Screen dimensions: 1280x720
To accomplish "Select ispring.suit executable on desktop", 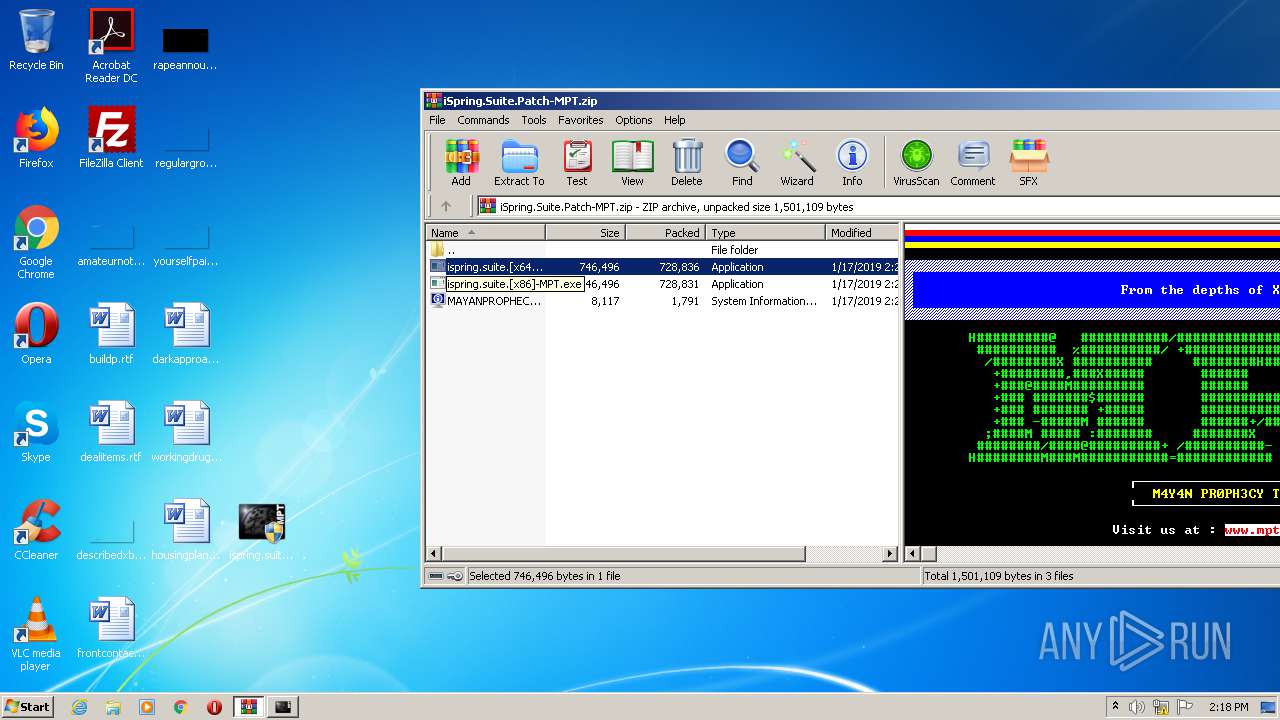I will (x=261, y=530).
